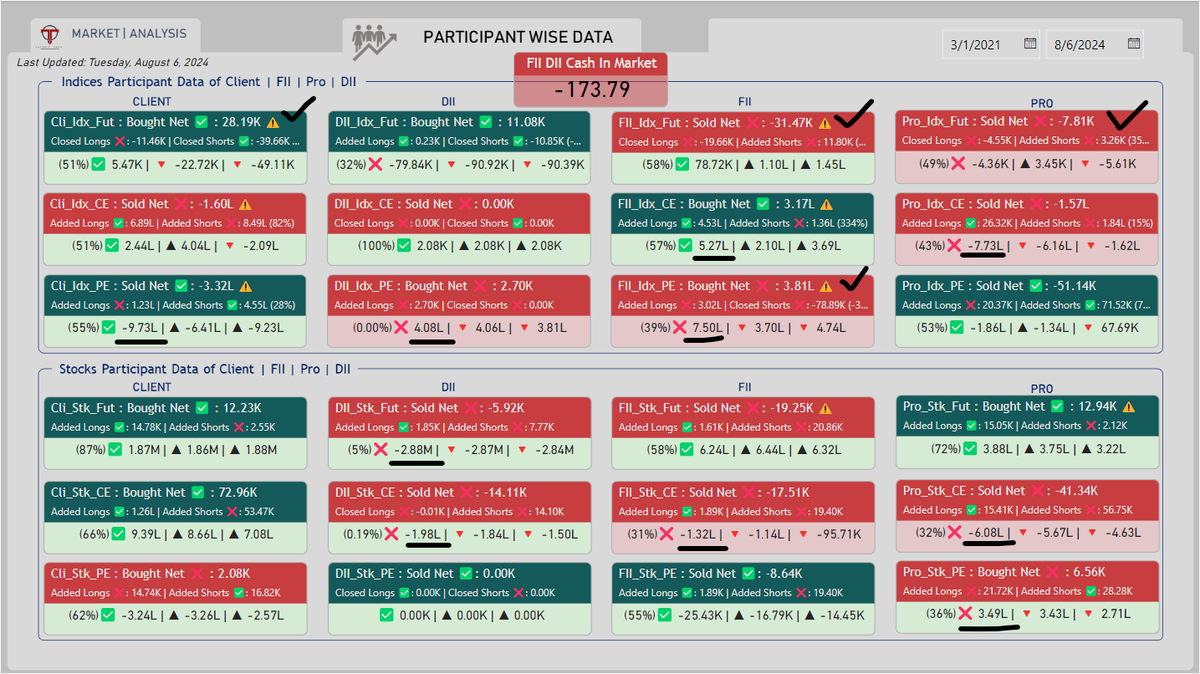Image resolution: width=1200 pixels, height=674 pixels.
Task: Click green check beside (87%) in Cli_Stk_Fut card
Action: click(115, 450)
